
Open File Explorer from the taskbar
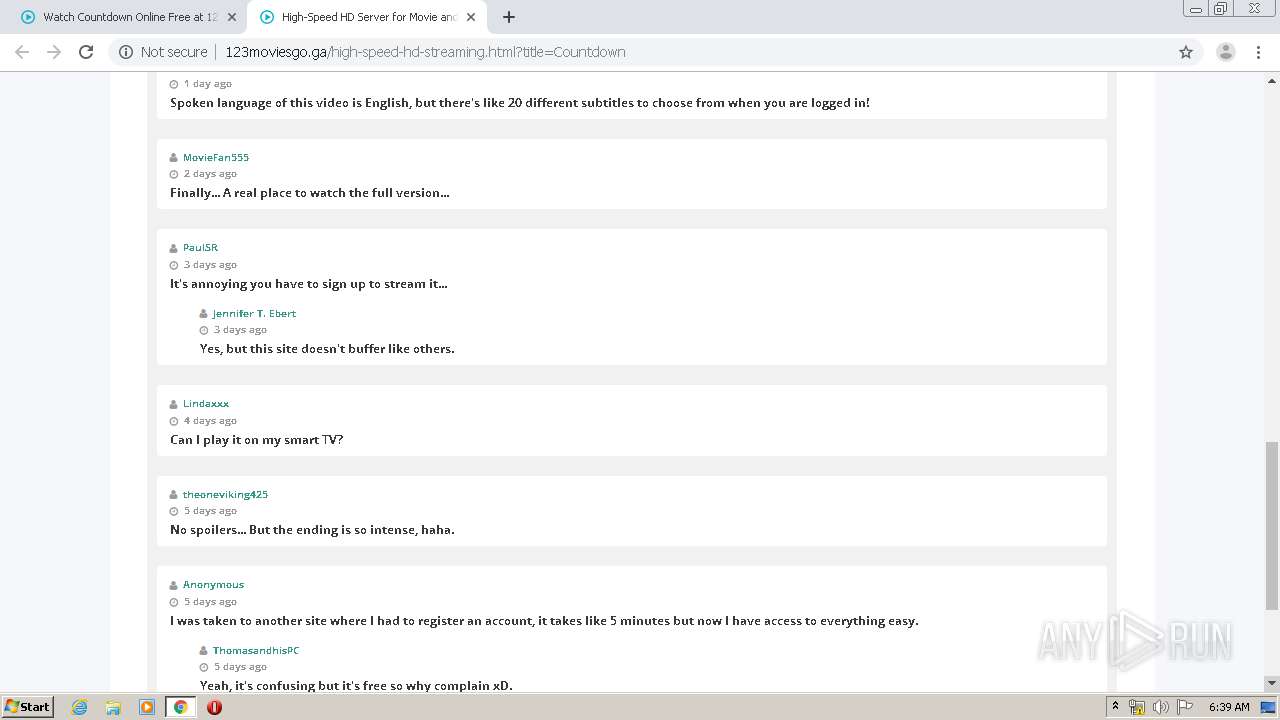pos(113,707)
